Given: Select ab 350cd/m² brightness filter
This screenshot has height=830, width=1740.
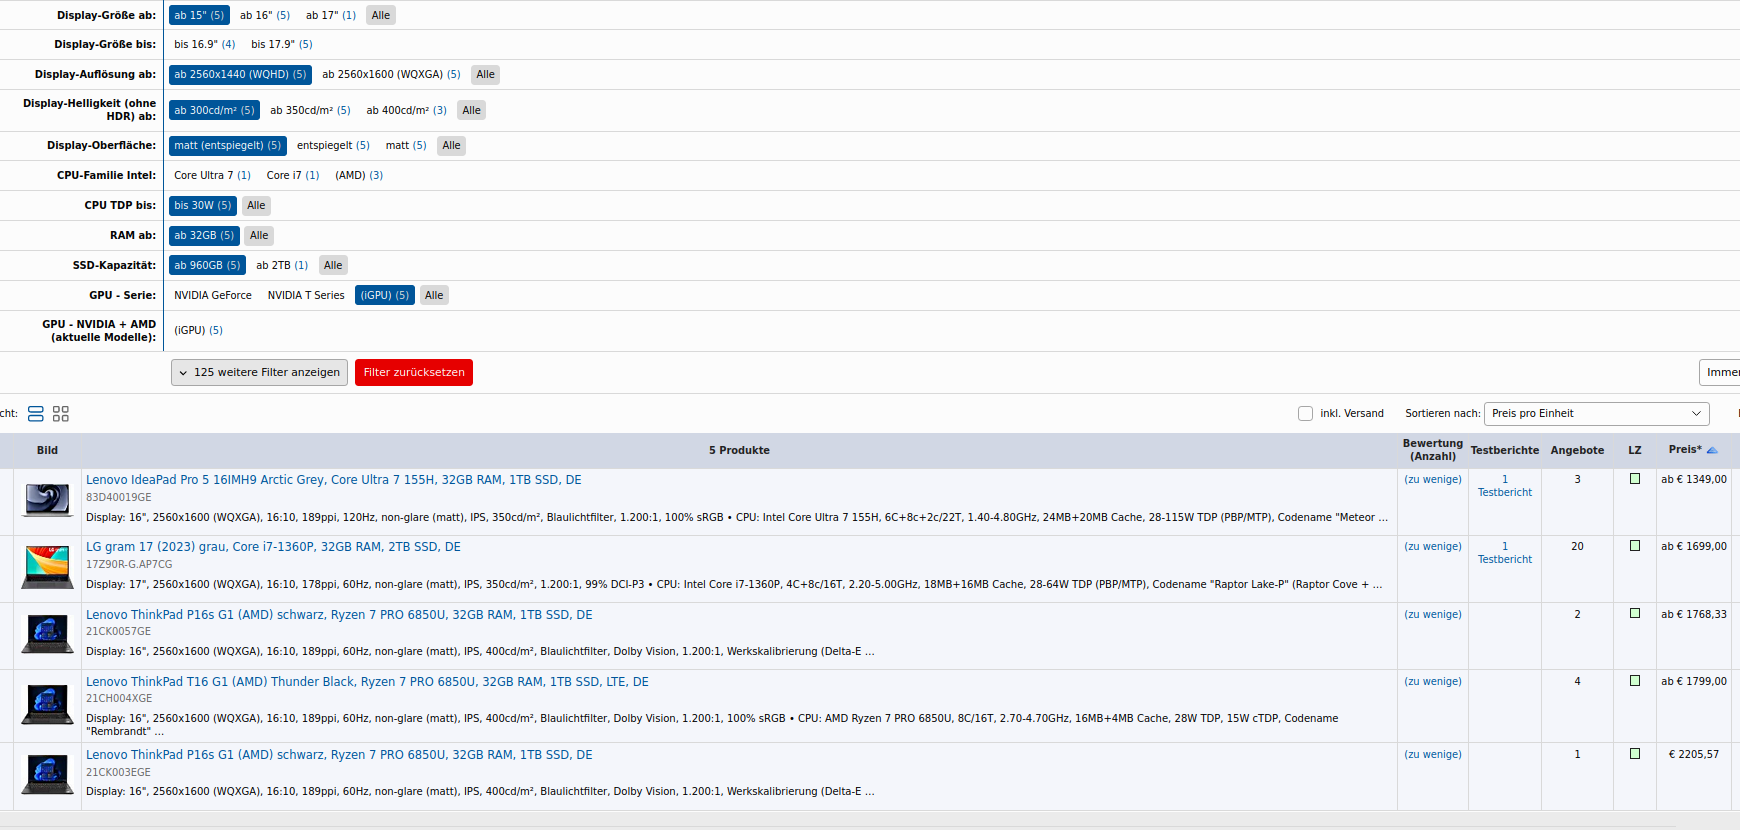Looking at the screenshot, I should tap(310, 110).
